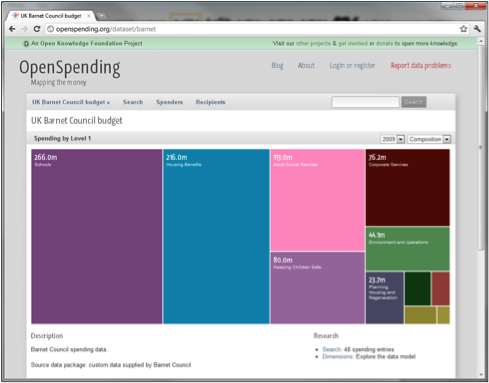
Task: Click the browser forward arrow
Action: [x=24, y=29]
